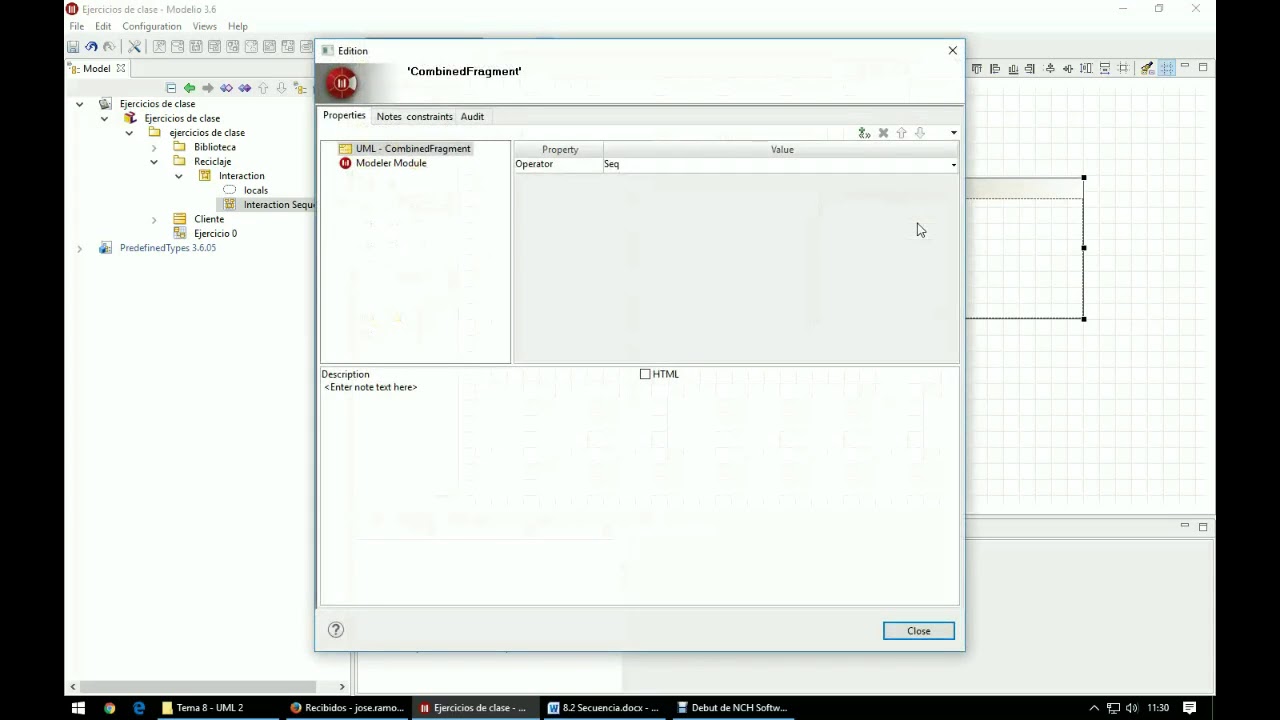This screenshot has height=720, width=1280.
Task: Click the blue Undo arrow icon
Action: pos(91,47)
